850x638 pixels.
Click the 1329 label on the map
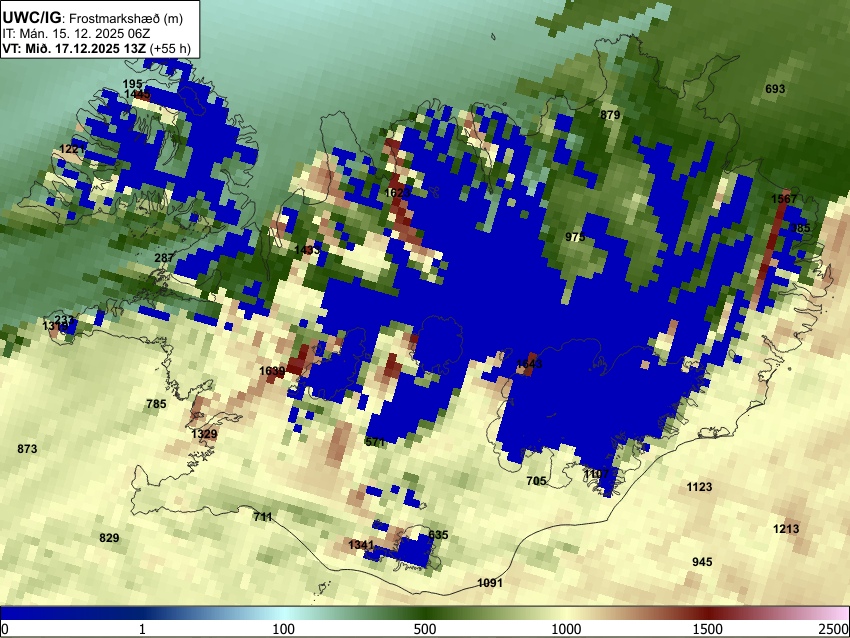[204, 434]
